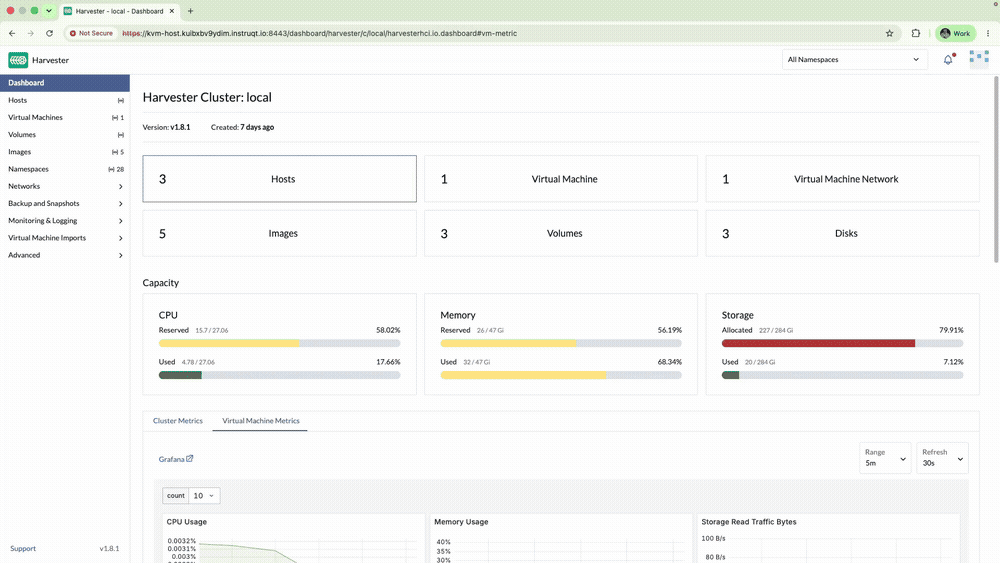
Task: Click the Memory Usage chart title
Action: 461,522
